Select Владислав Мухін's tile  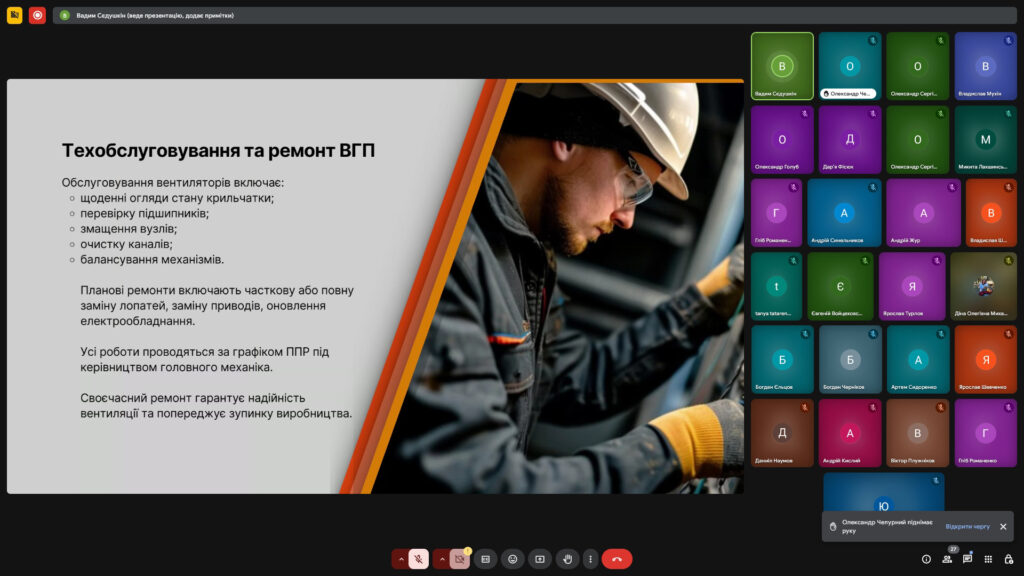click(985, 66)
